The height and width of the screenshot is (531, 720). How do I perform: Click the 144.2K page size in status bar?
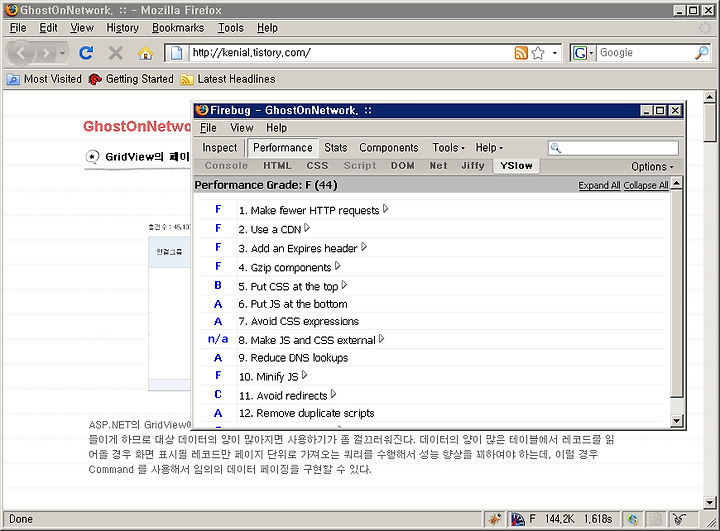559,520
